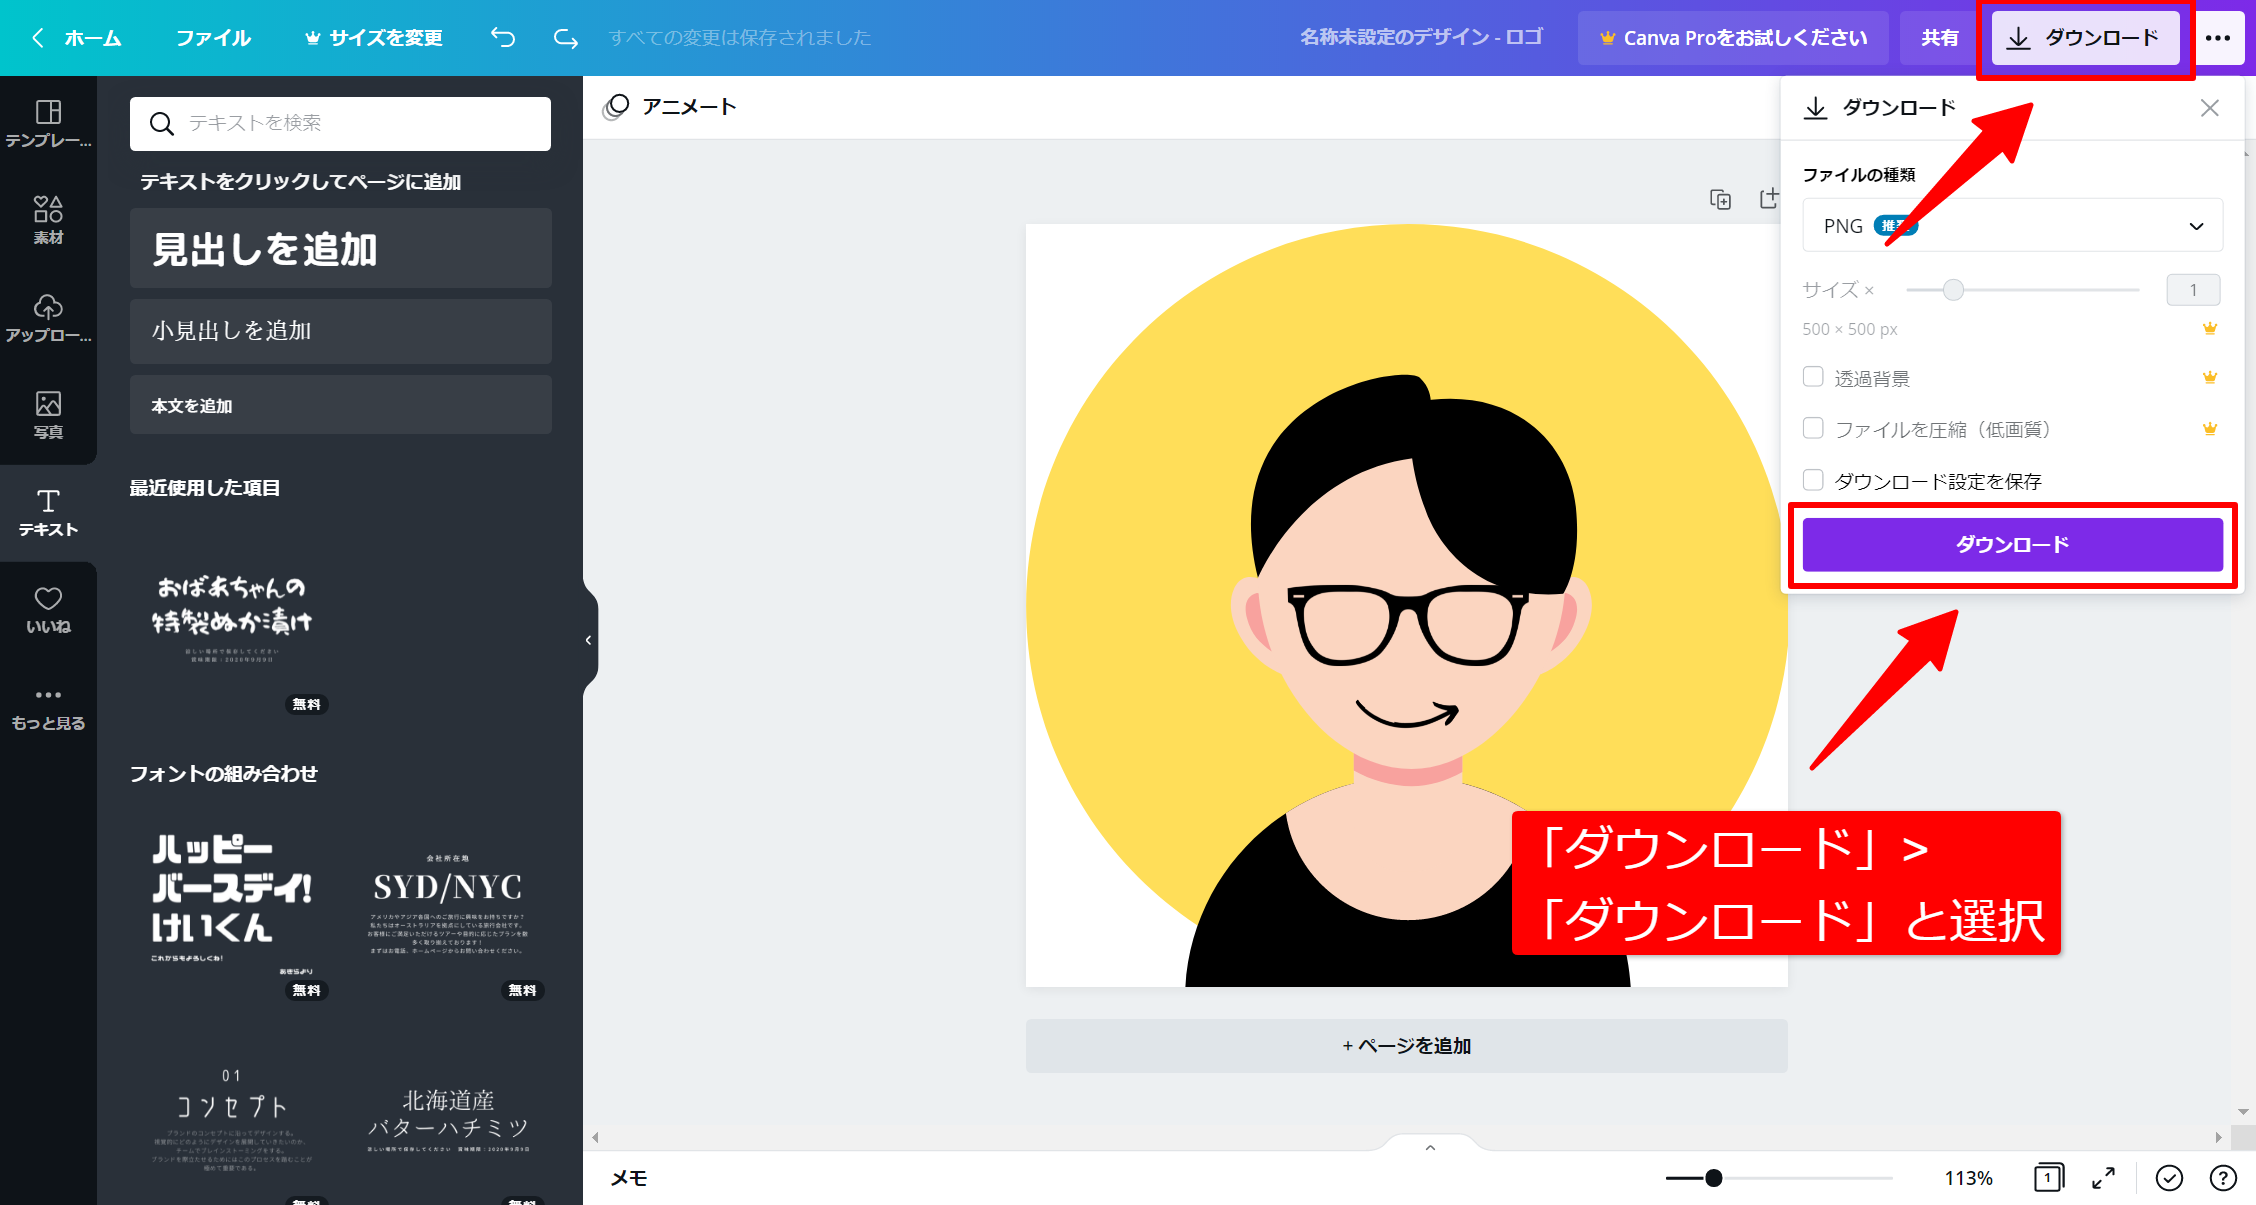Open the アップロード sidebar tab

pyautogui.click(x=48, y=318)
